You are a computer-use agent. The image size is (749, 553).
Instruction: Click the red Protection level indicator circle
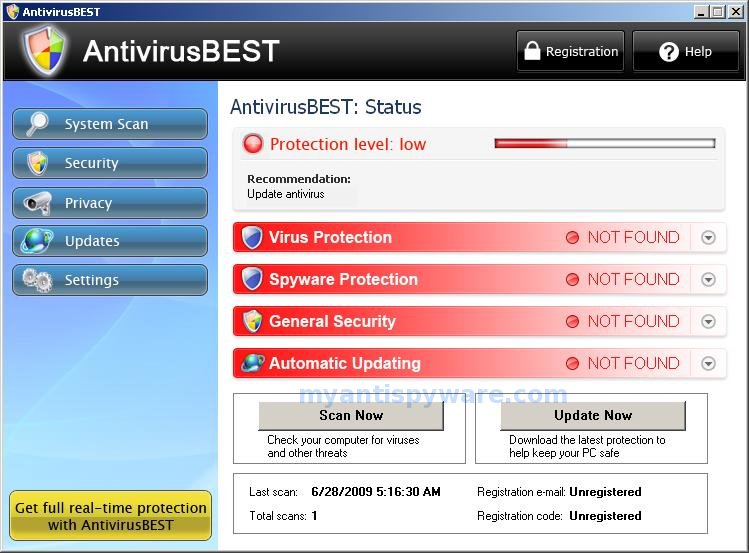[x=253, y=144]
